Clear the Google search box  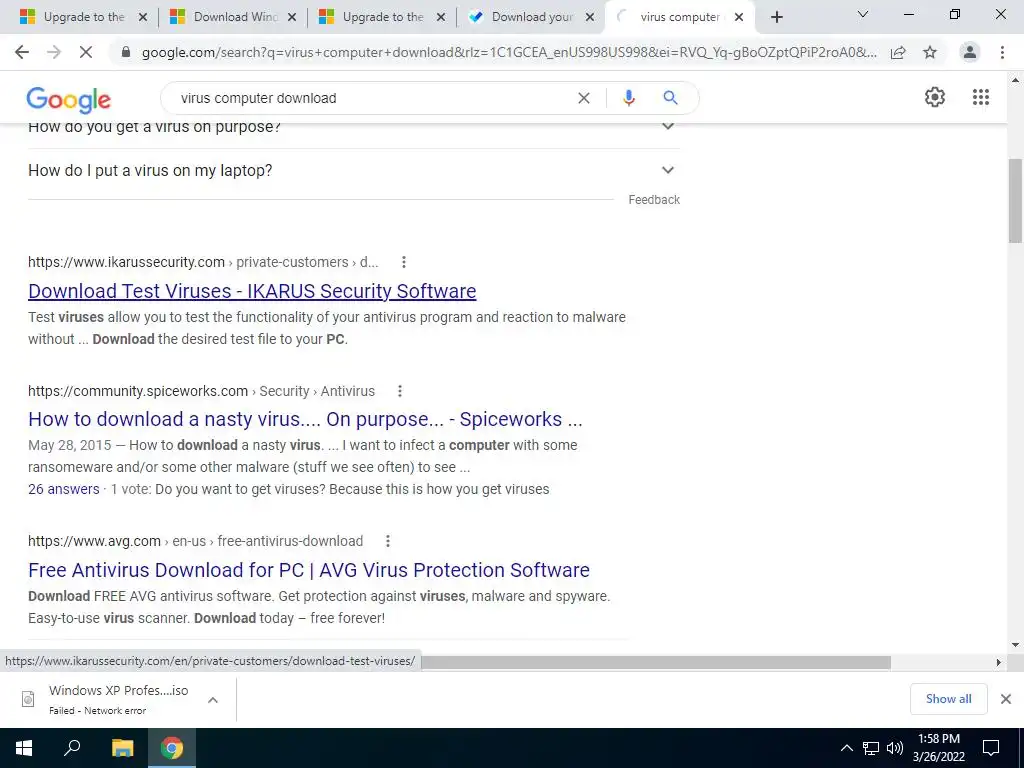(x=584, y=98)
